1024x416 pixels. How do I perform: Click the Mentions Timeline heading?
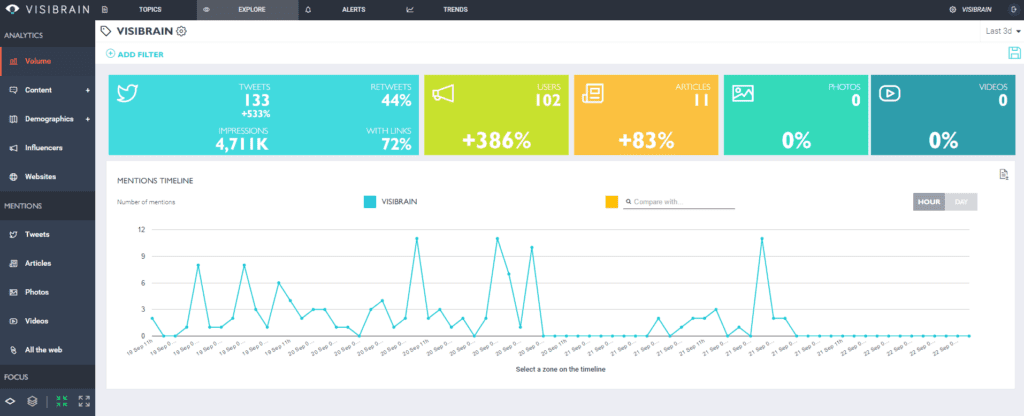tap(155, 180)
